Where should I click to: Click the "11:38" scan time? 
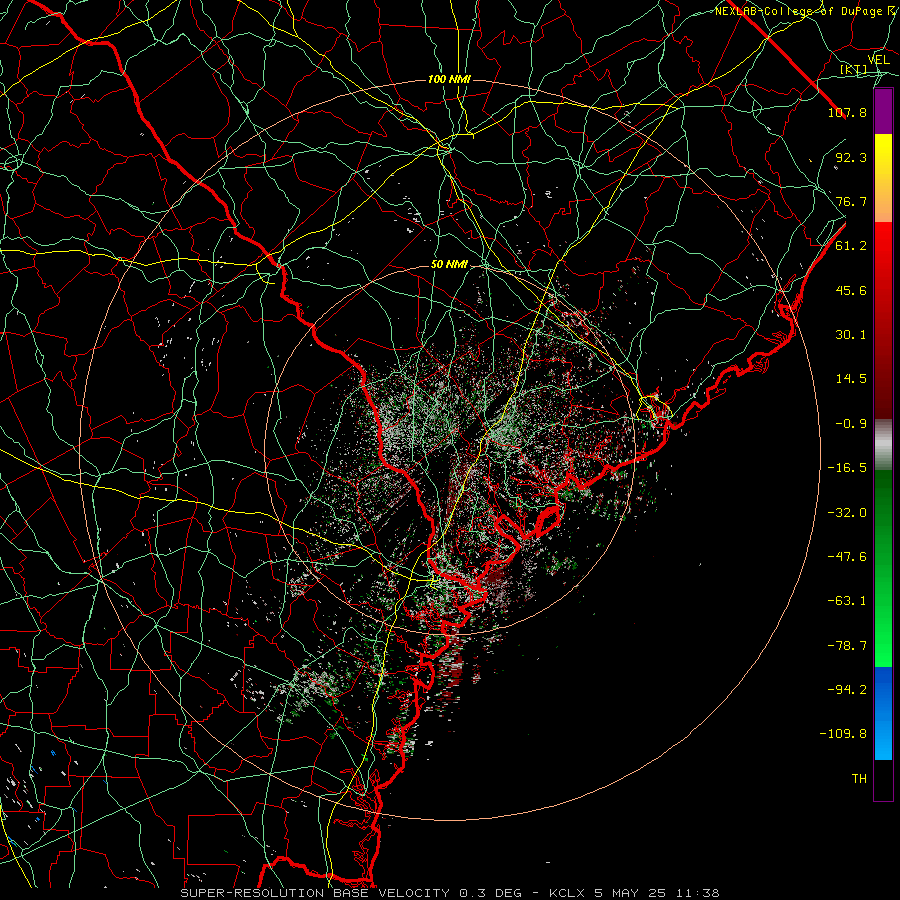click(x=697, y=893)
